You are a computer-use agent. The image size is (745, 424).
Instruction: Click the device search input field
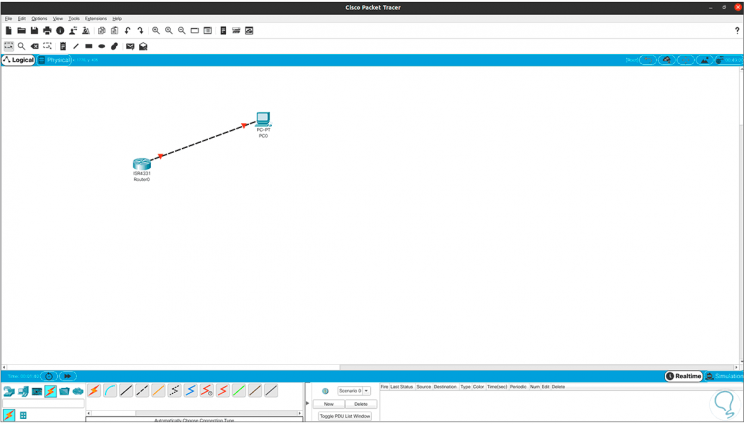point(43,404)
